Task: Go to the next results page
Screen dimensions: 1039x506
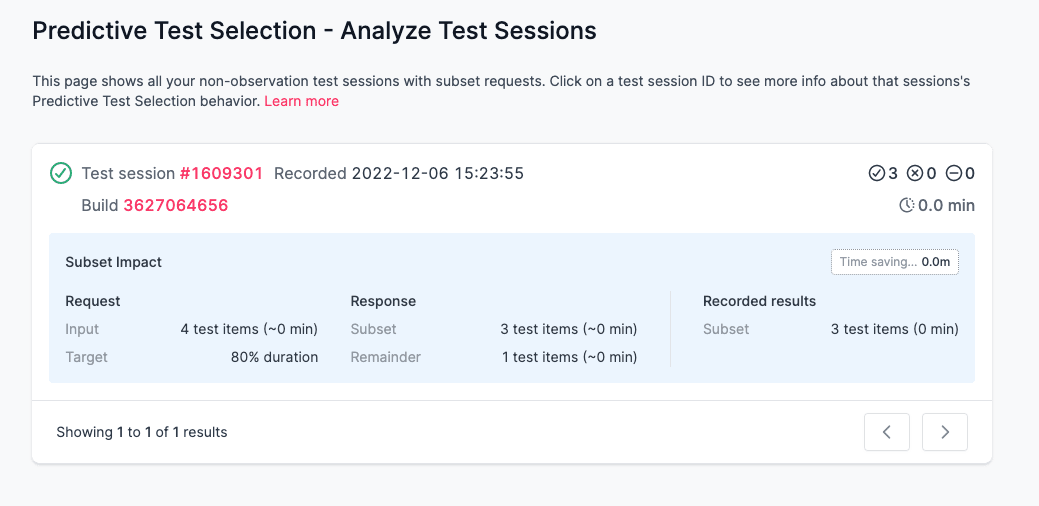Action: pyautogui.click(x=945, y=432)
